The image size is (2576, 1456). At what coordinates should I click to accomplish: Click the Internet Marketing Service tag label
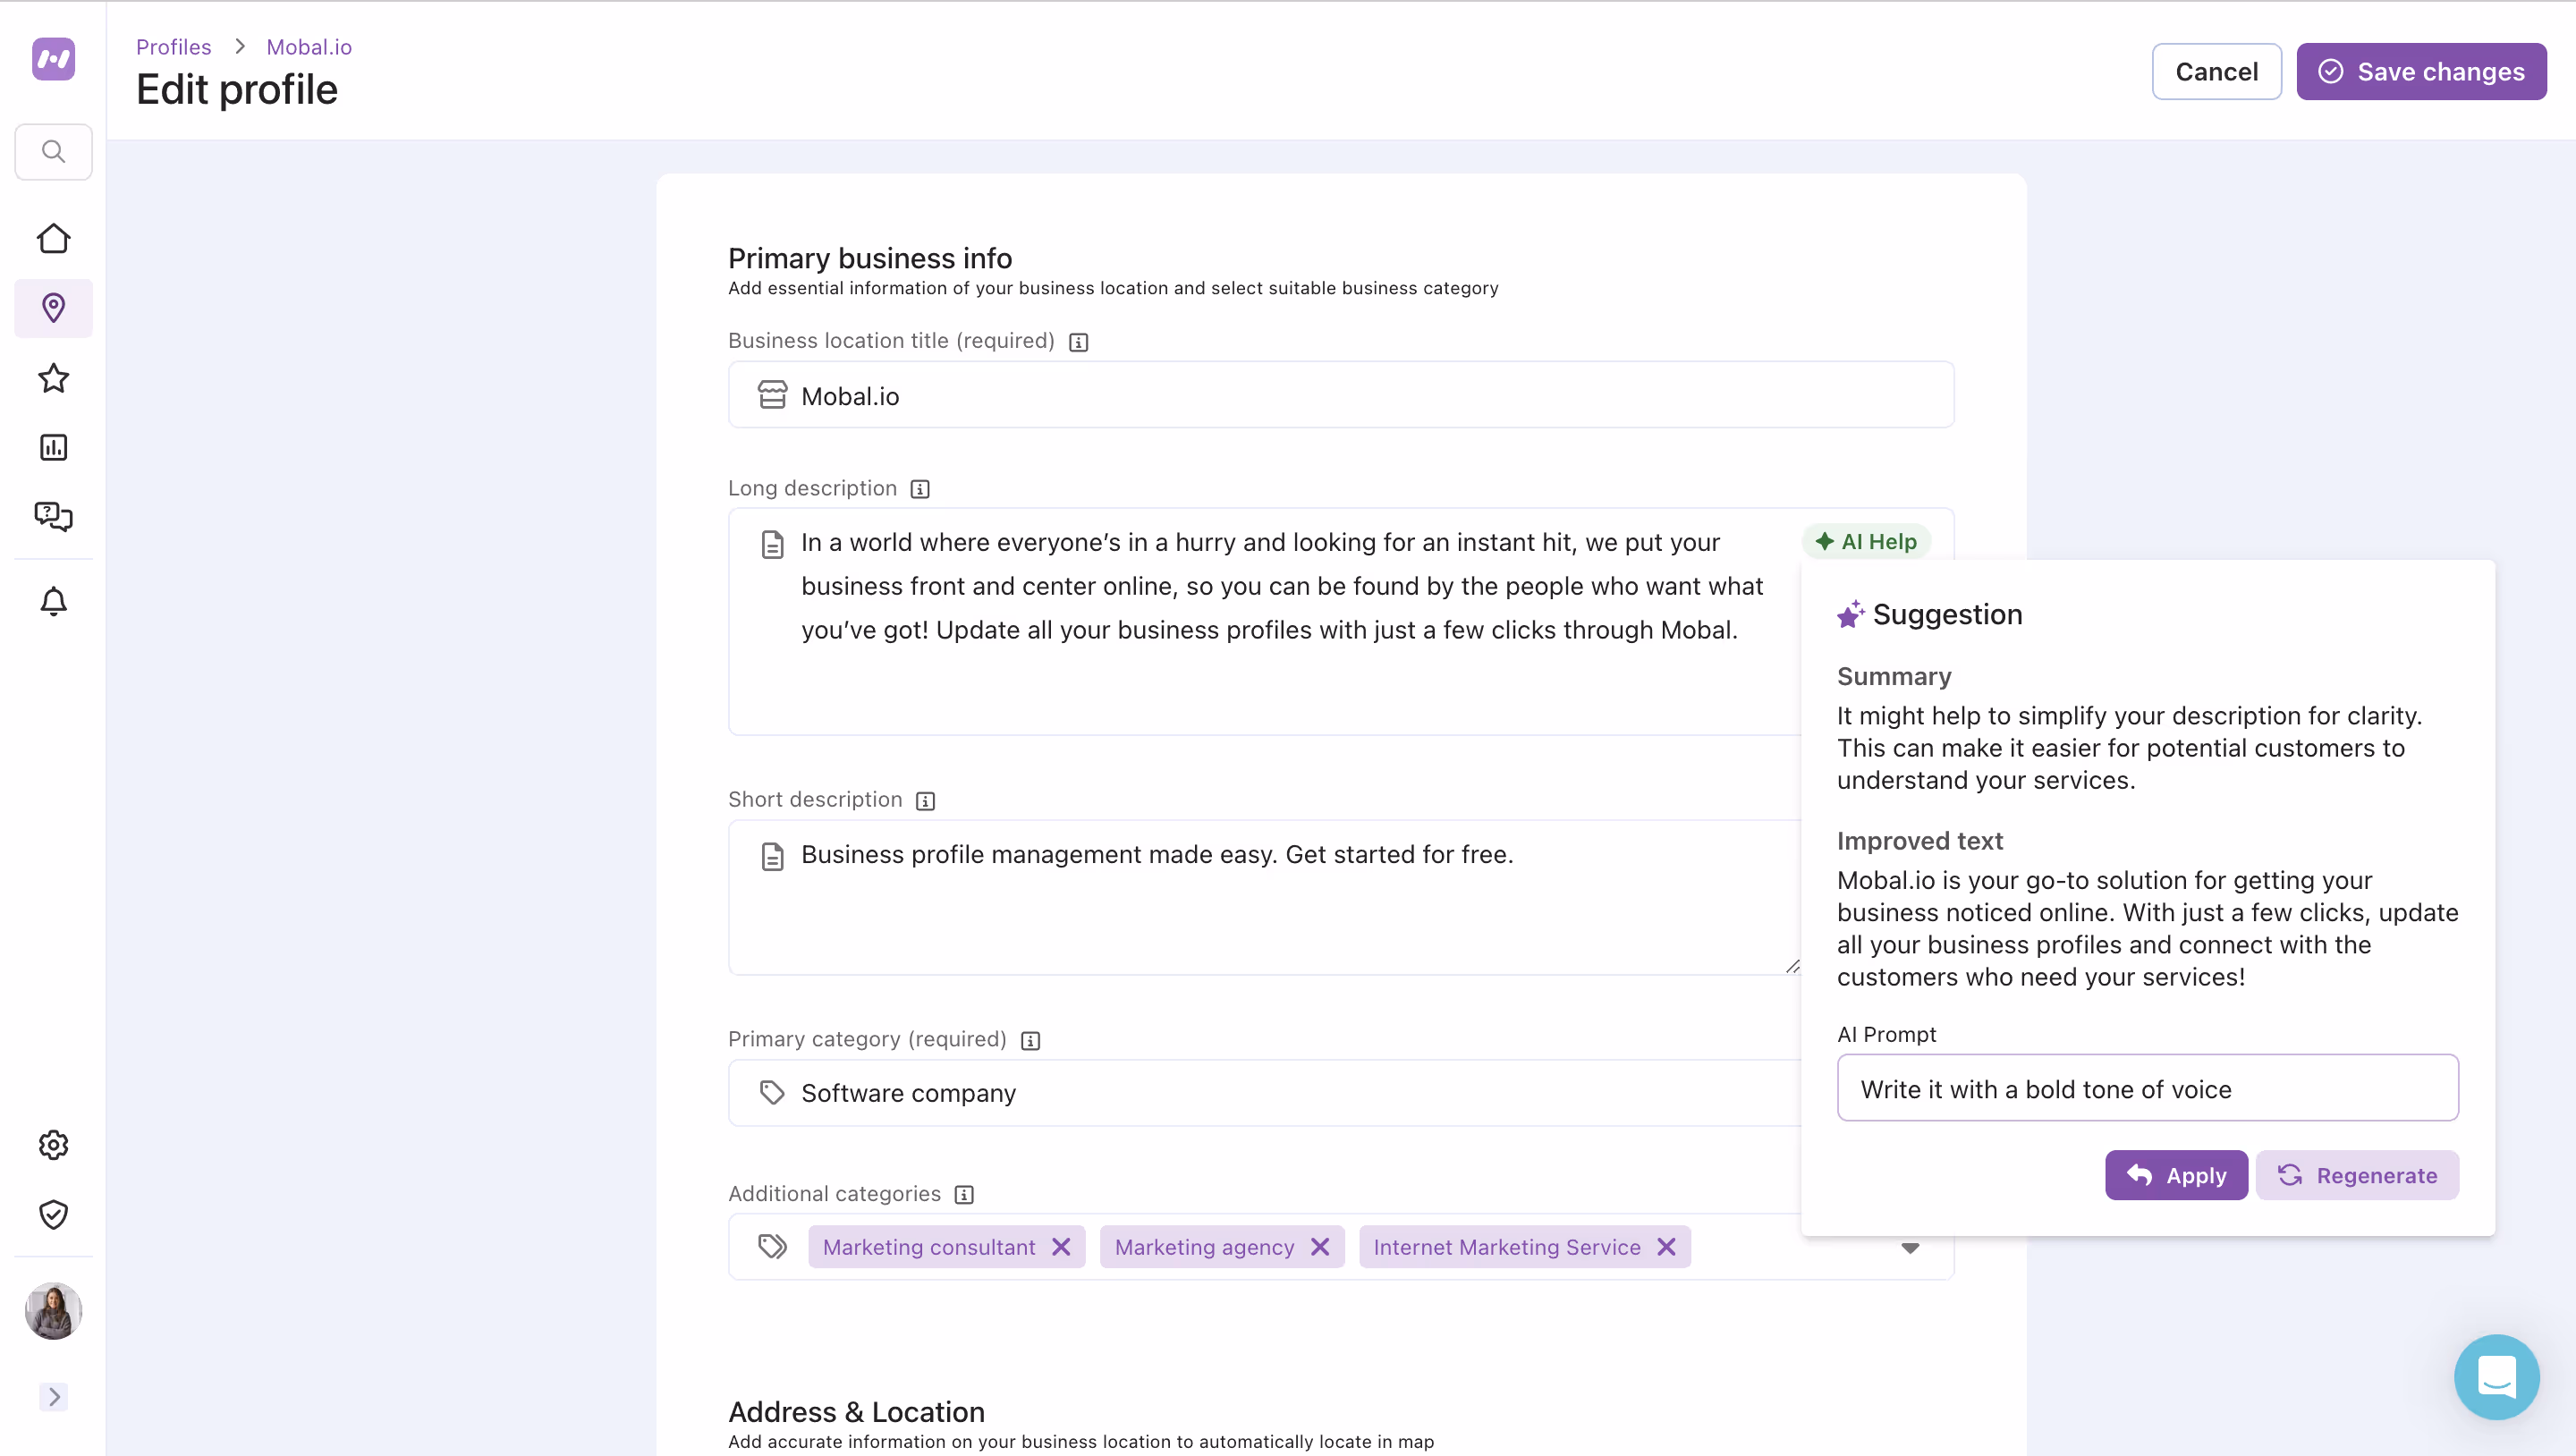(1507, 1248)
